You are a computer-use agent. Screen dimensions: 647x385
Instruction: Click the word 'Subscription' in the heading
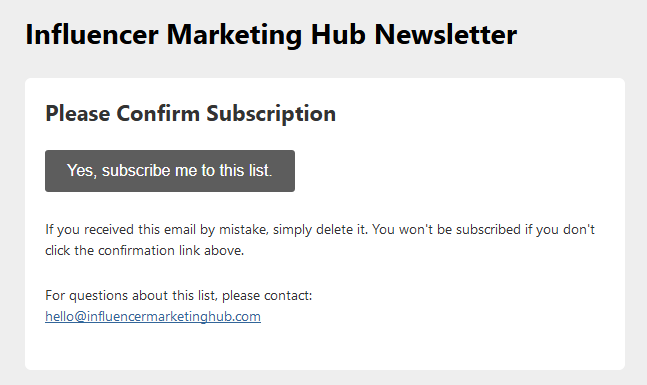coord(271,113)
